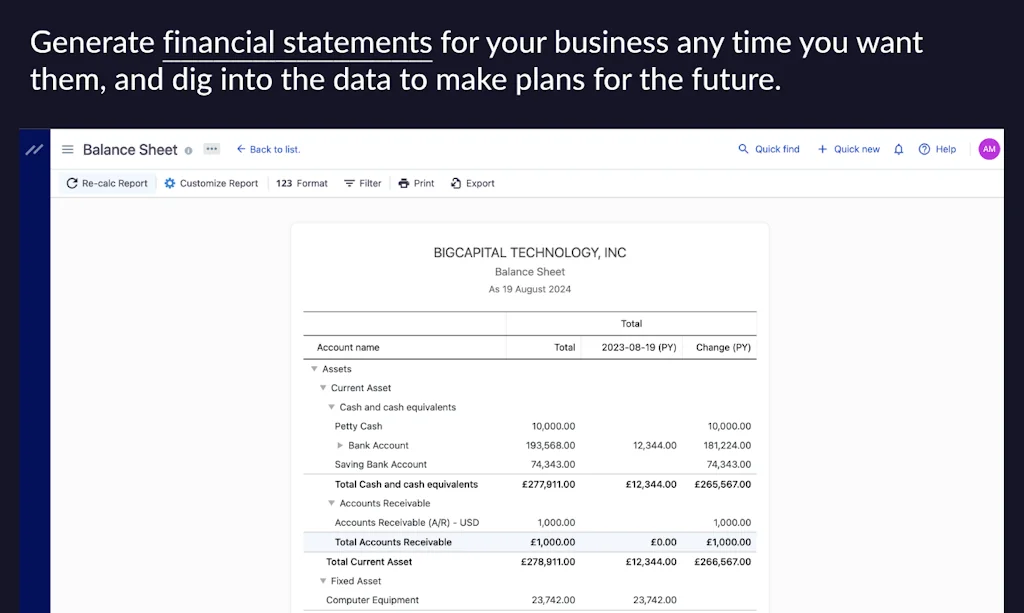Collapse the Accounts Receivable group
Screen dimensions: 1024x613
331,503
